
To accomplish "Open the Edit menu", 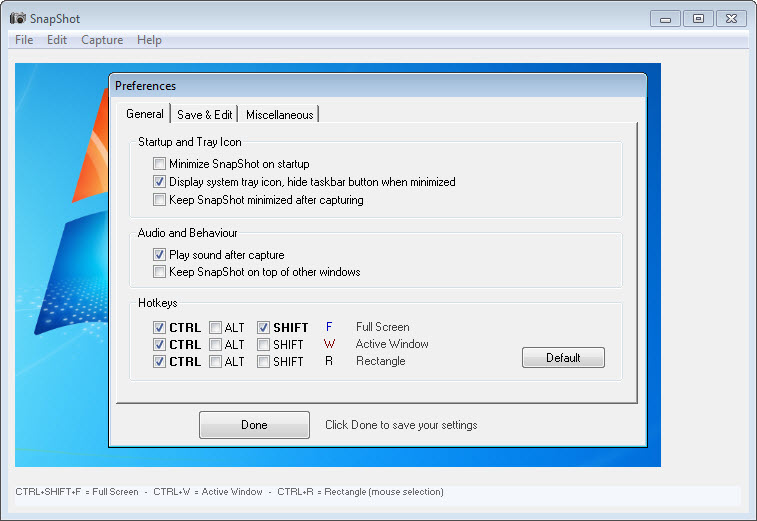I will (x=57, y=40).
